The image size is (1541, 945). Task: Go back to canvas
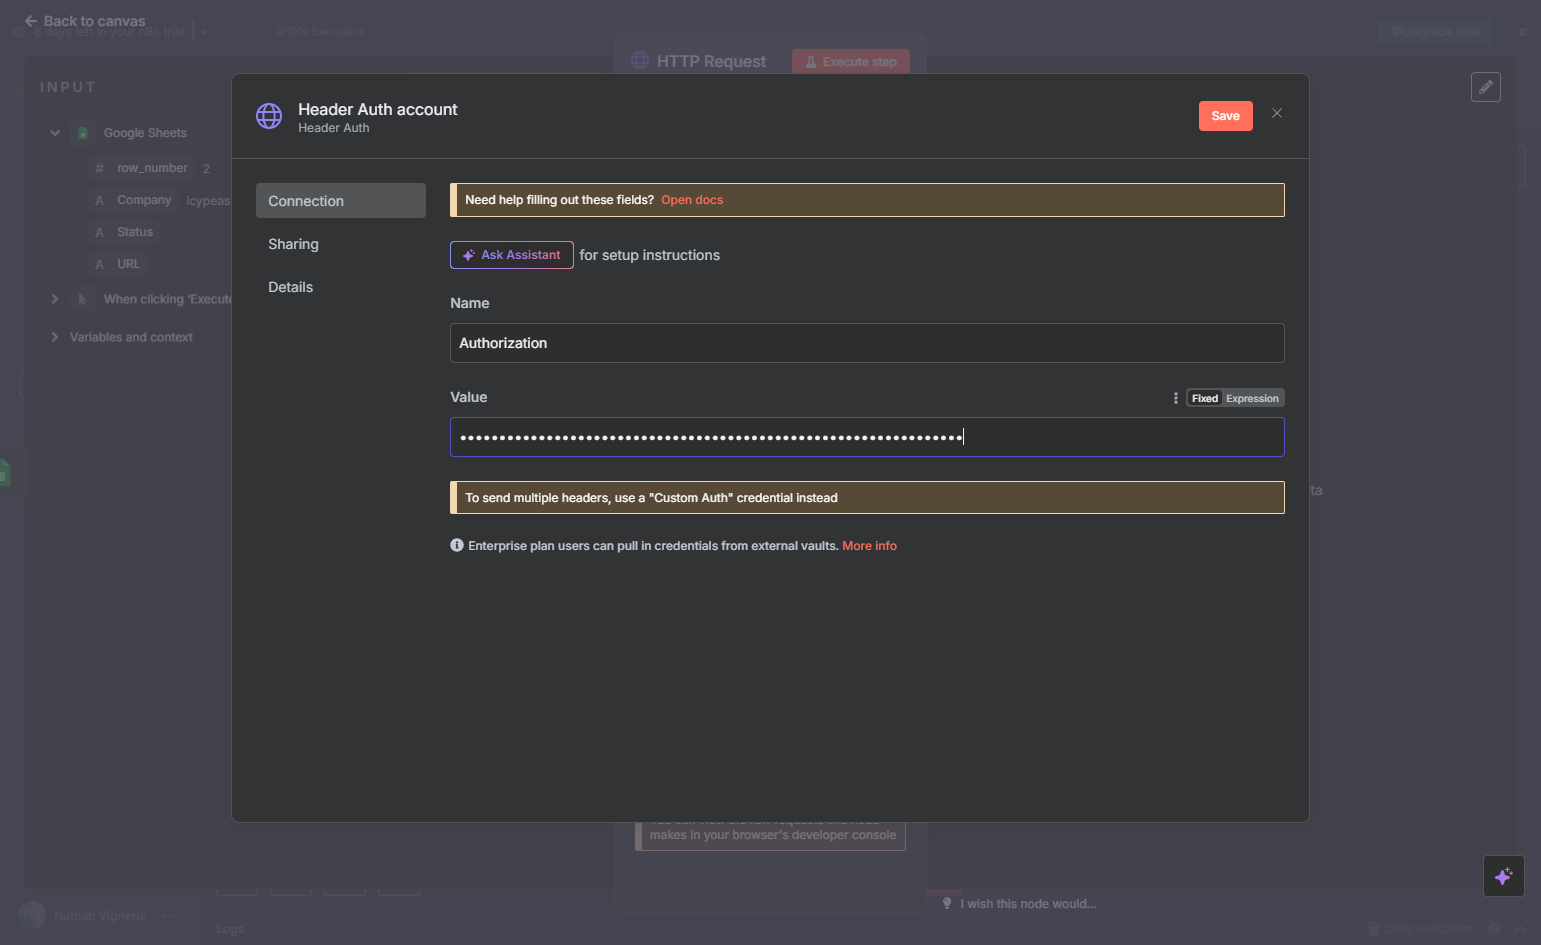(x=85, y=21)
